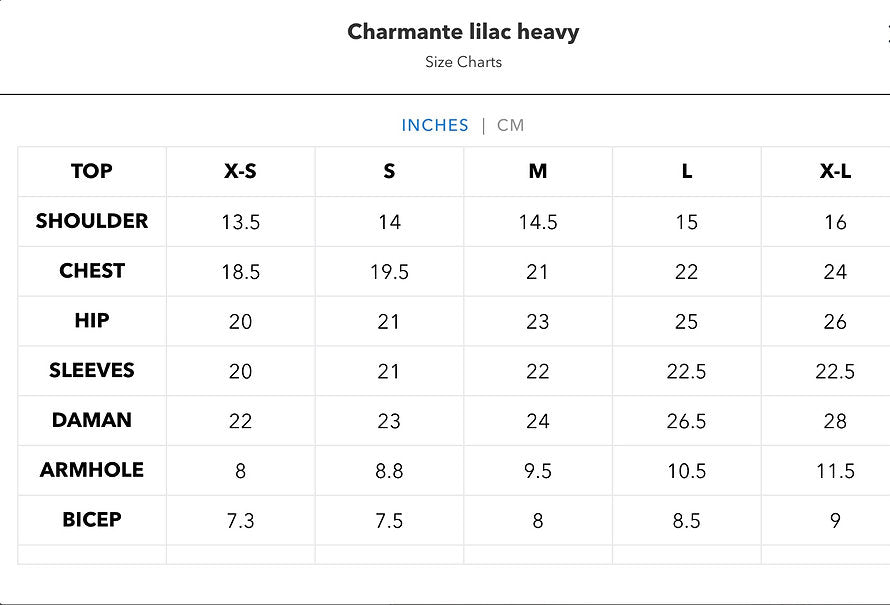Select the SLEEVES row label
890x605 pixels.
(x=92, y=370)
